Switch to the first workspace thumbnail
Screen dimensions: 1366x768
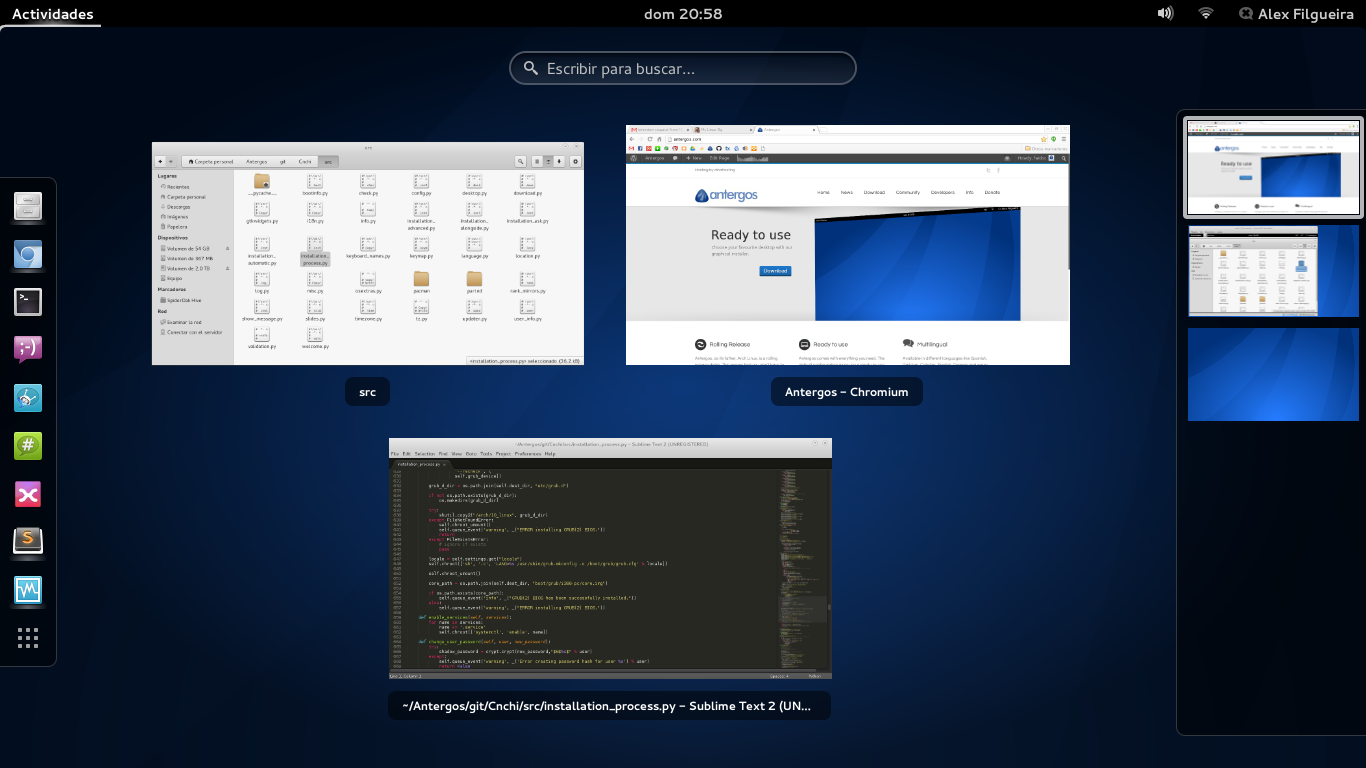point(1273,167)
